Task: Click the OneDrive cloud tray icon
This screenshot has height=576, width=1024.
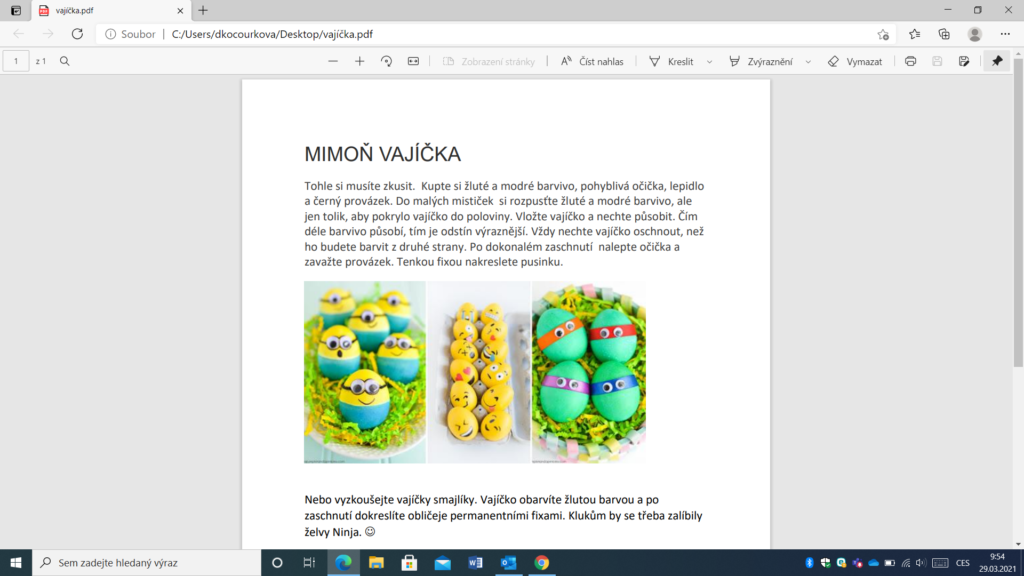Action: tap(873, 562)
